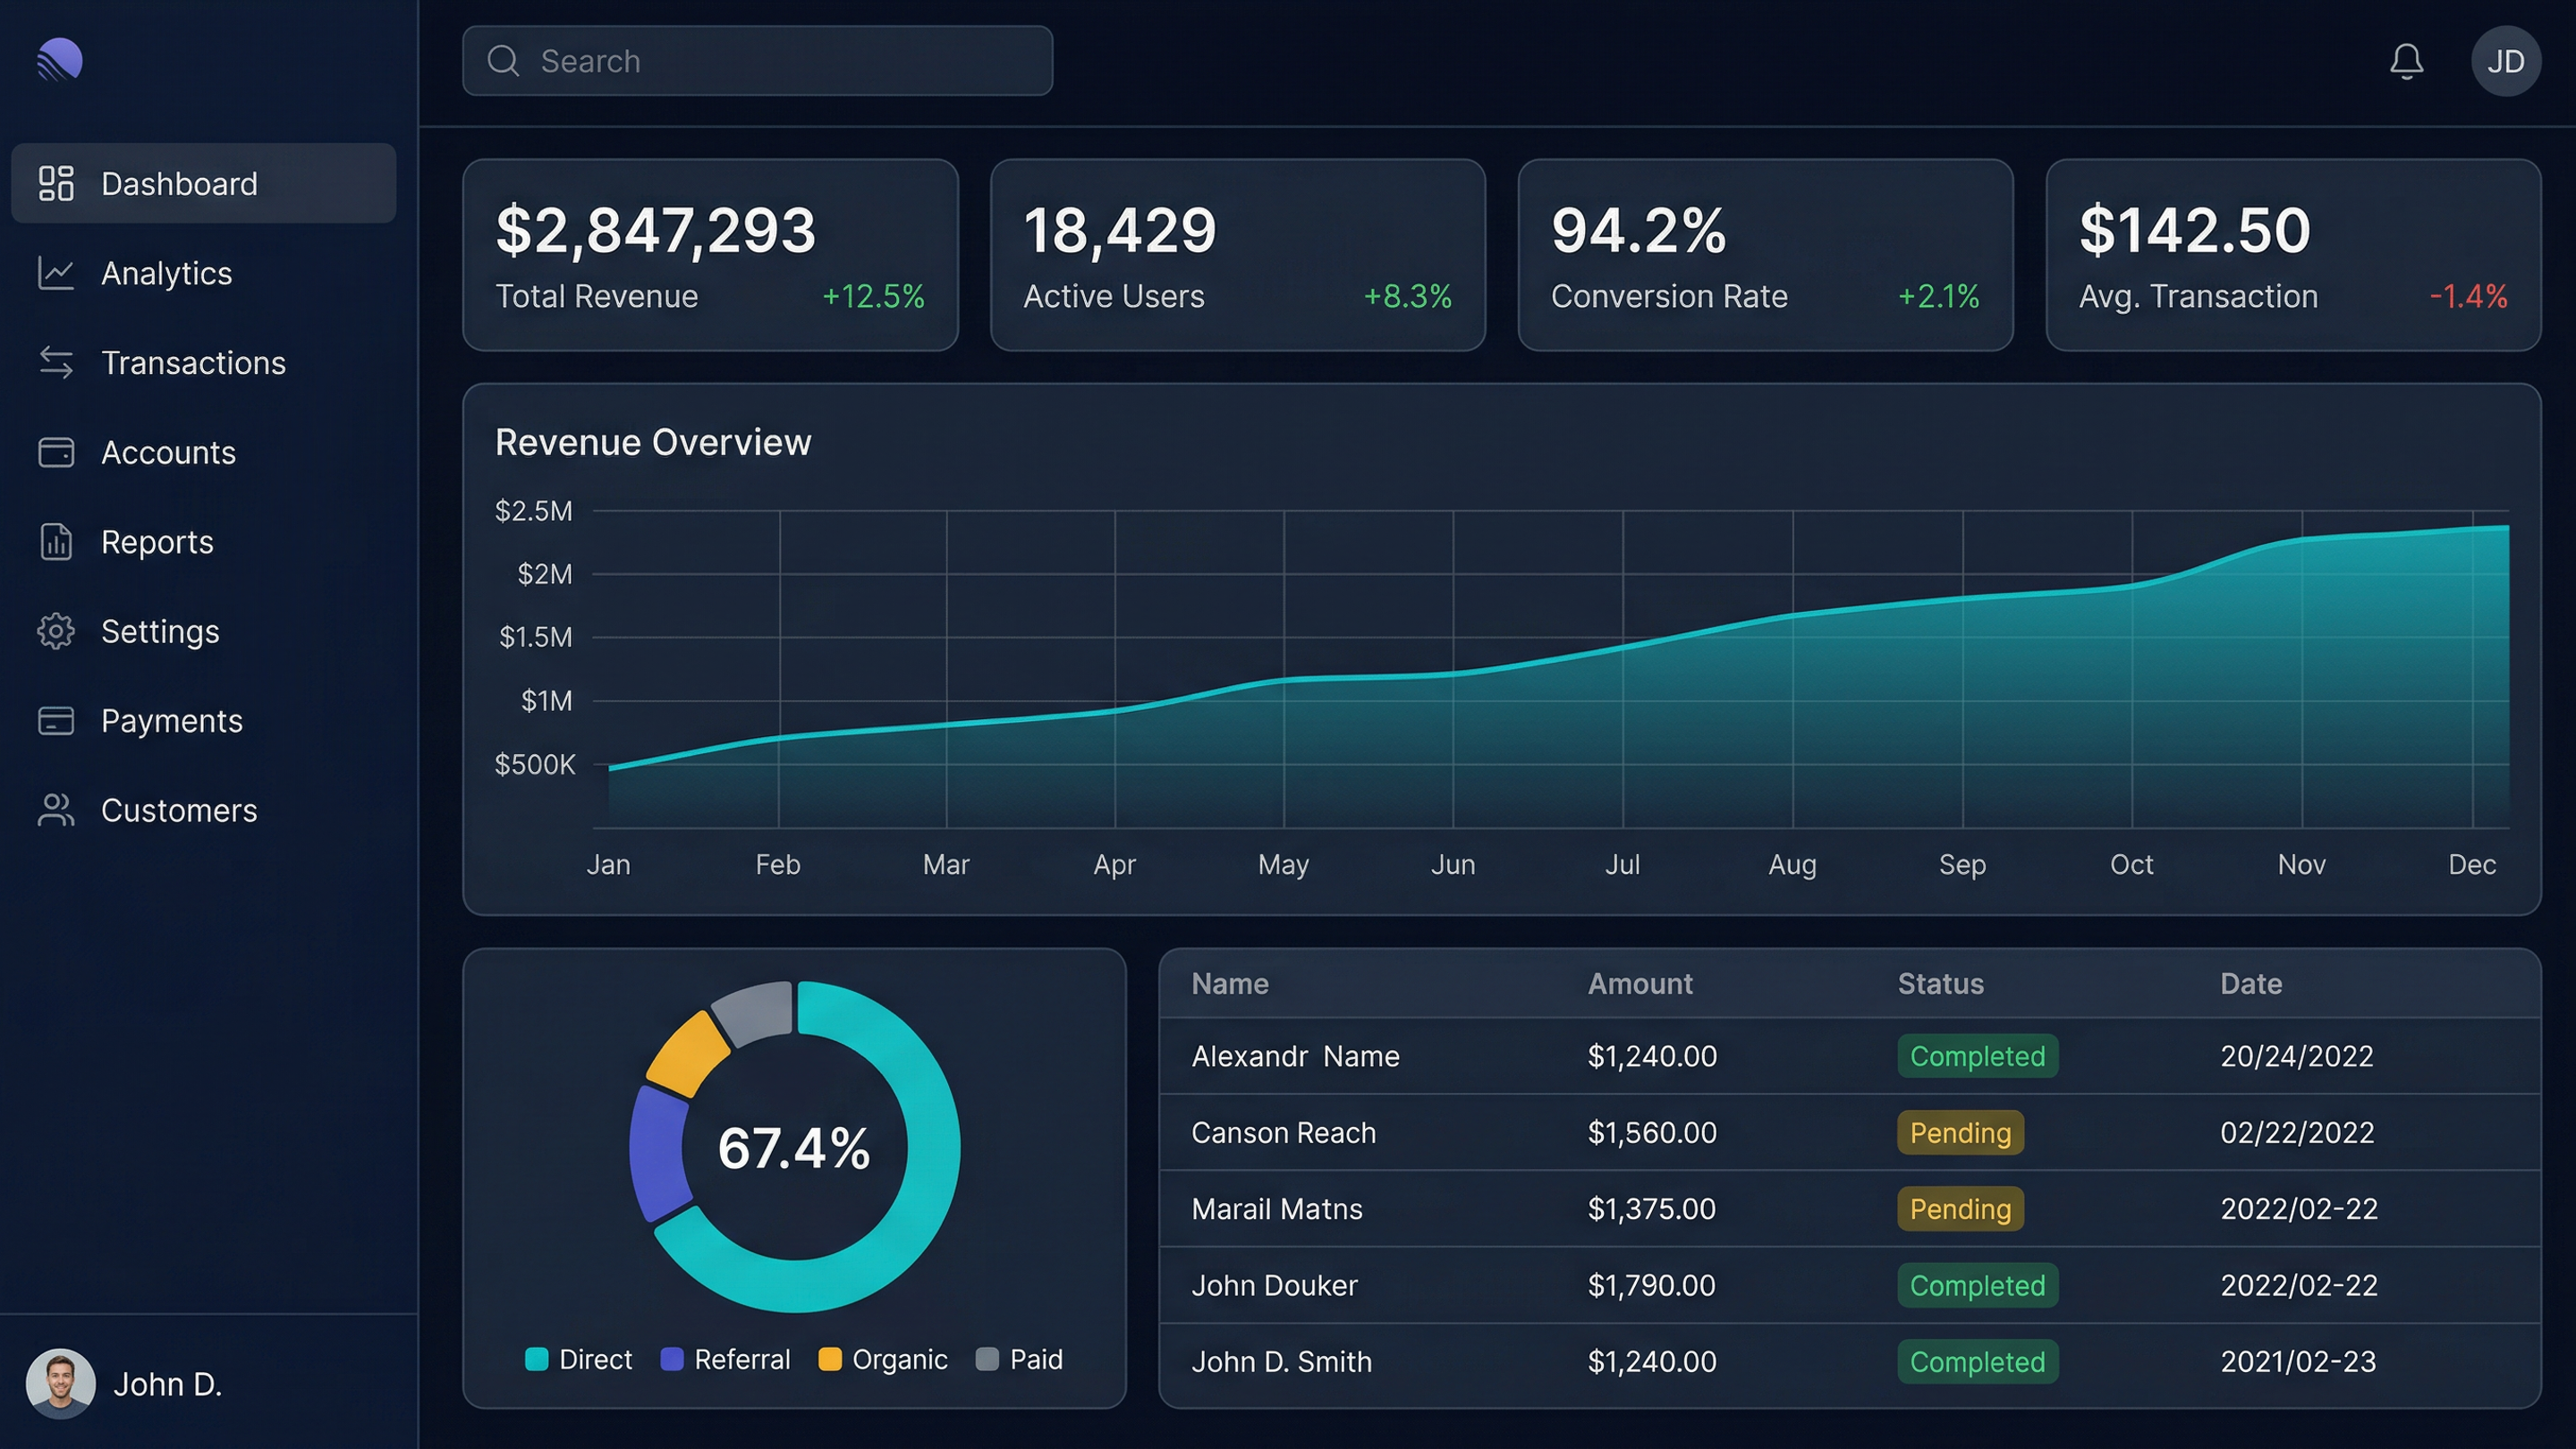This screenshot has width=2576, height=1449.
Task: Click Pending badge for Canson Reach
Action: pyautogui.click(x=1960, y=1133)
